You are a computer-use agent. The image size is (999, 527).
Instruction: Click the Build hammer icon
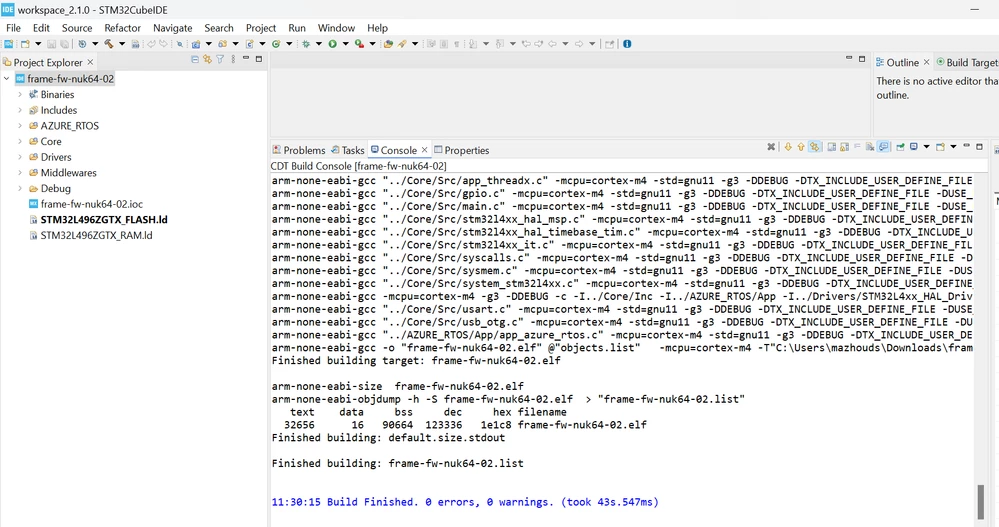109,44
